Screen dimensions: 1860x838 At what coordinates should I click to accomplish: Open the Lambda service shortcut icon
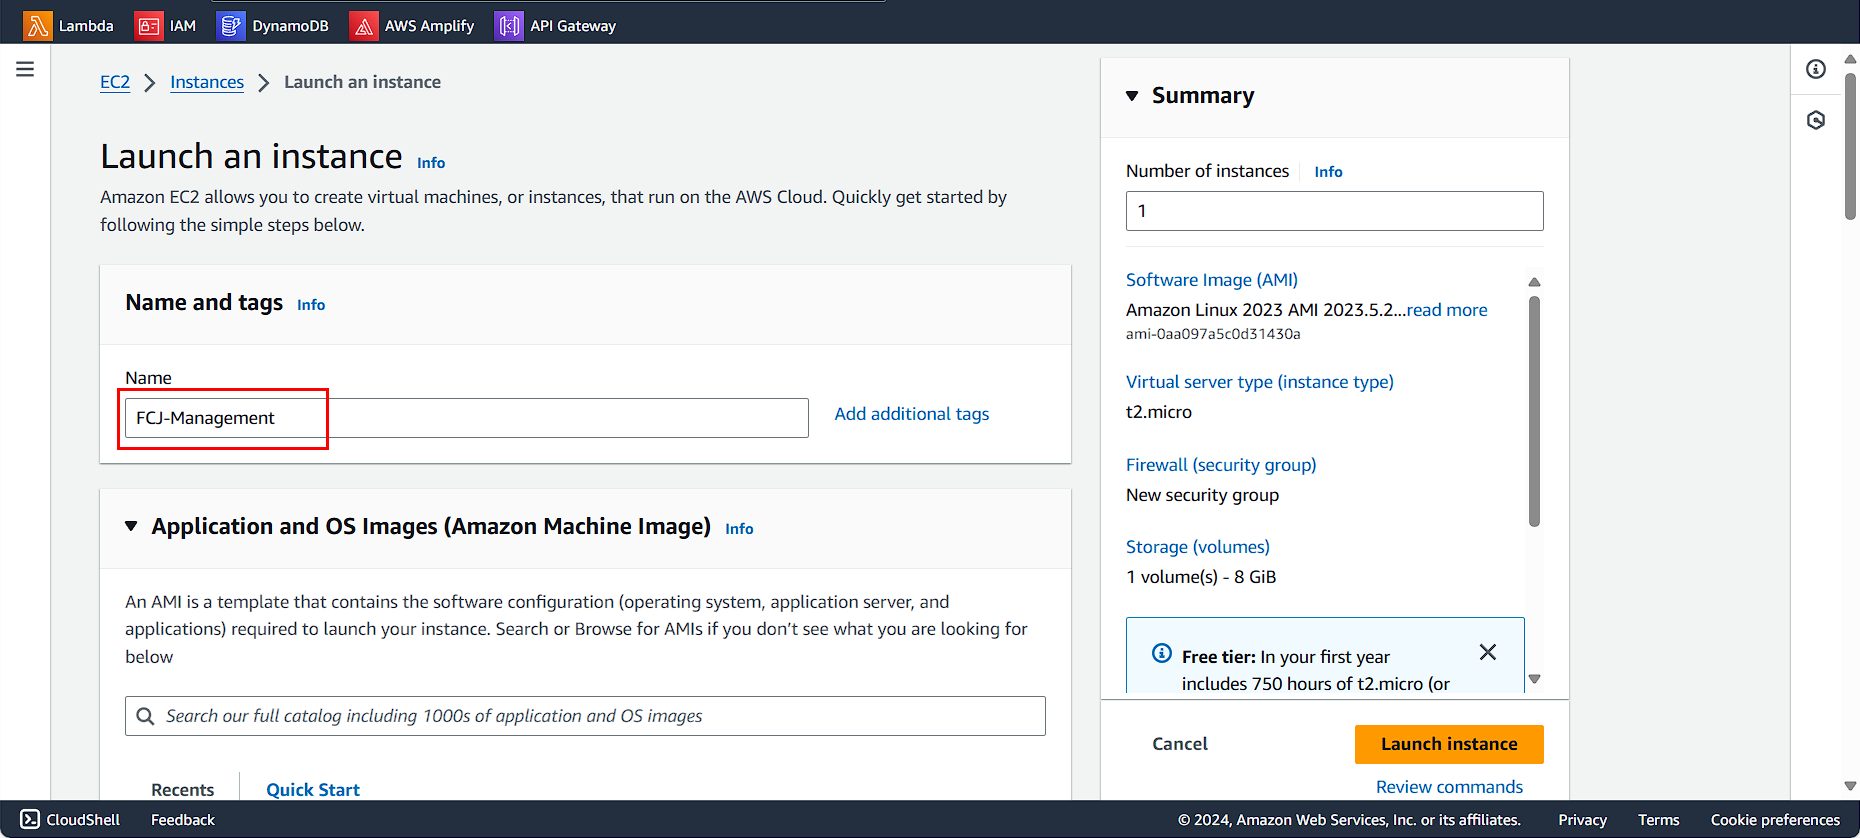[38, 26]
